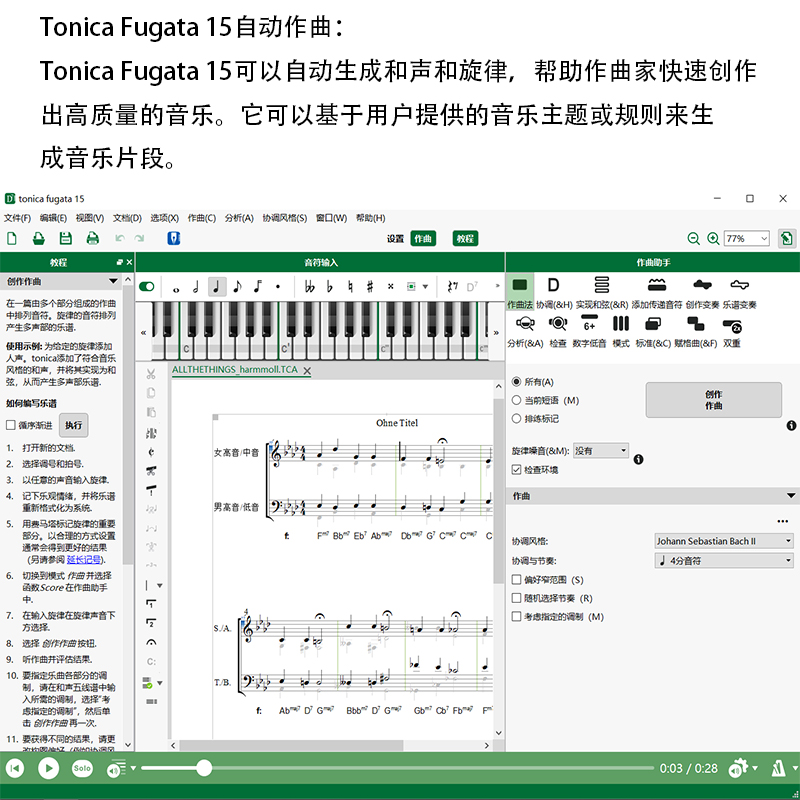Click the undo arrow icon
This screenshot has width=800, height=800.
[x=120, y=238]
